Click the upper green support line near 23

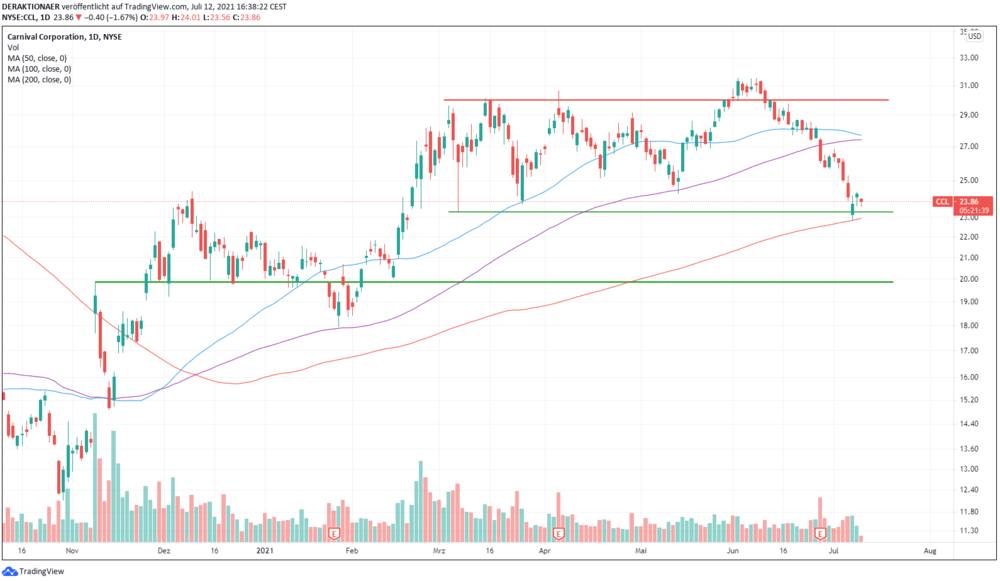click(671, 212)
